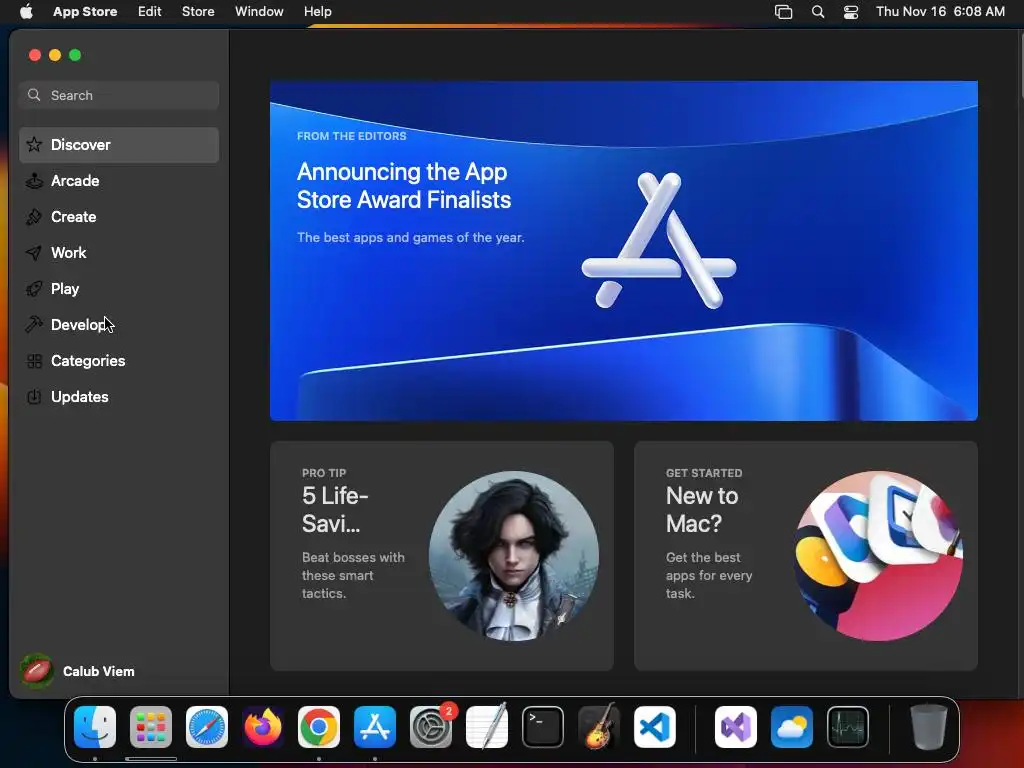Click the Categories grid icon
This screenshot has width=1024, height=768.
pos(34,360)
